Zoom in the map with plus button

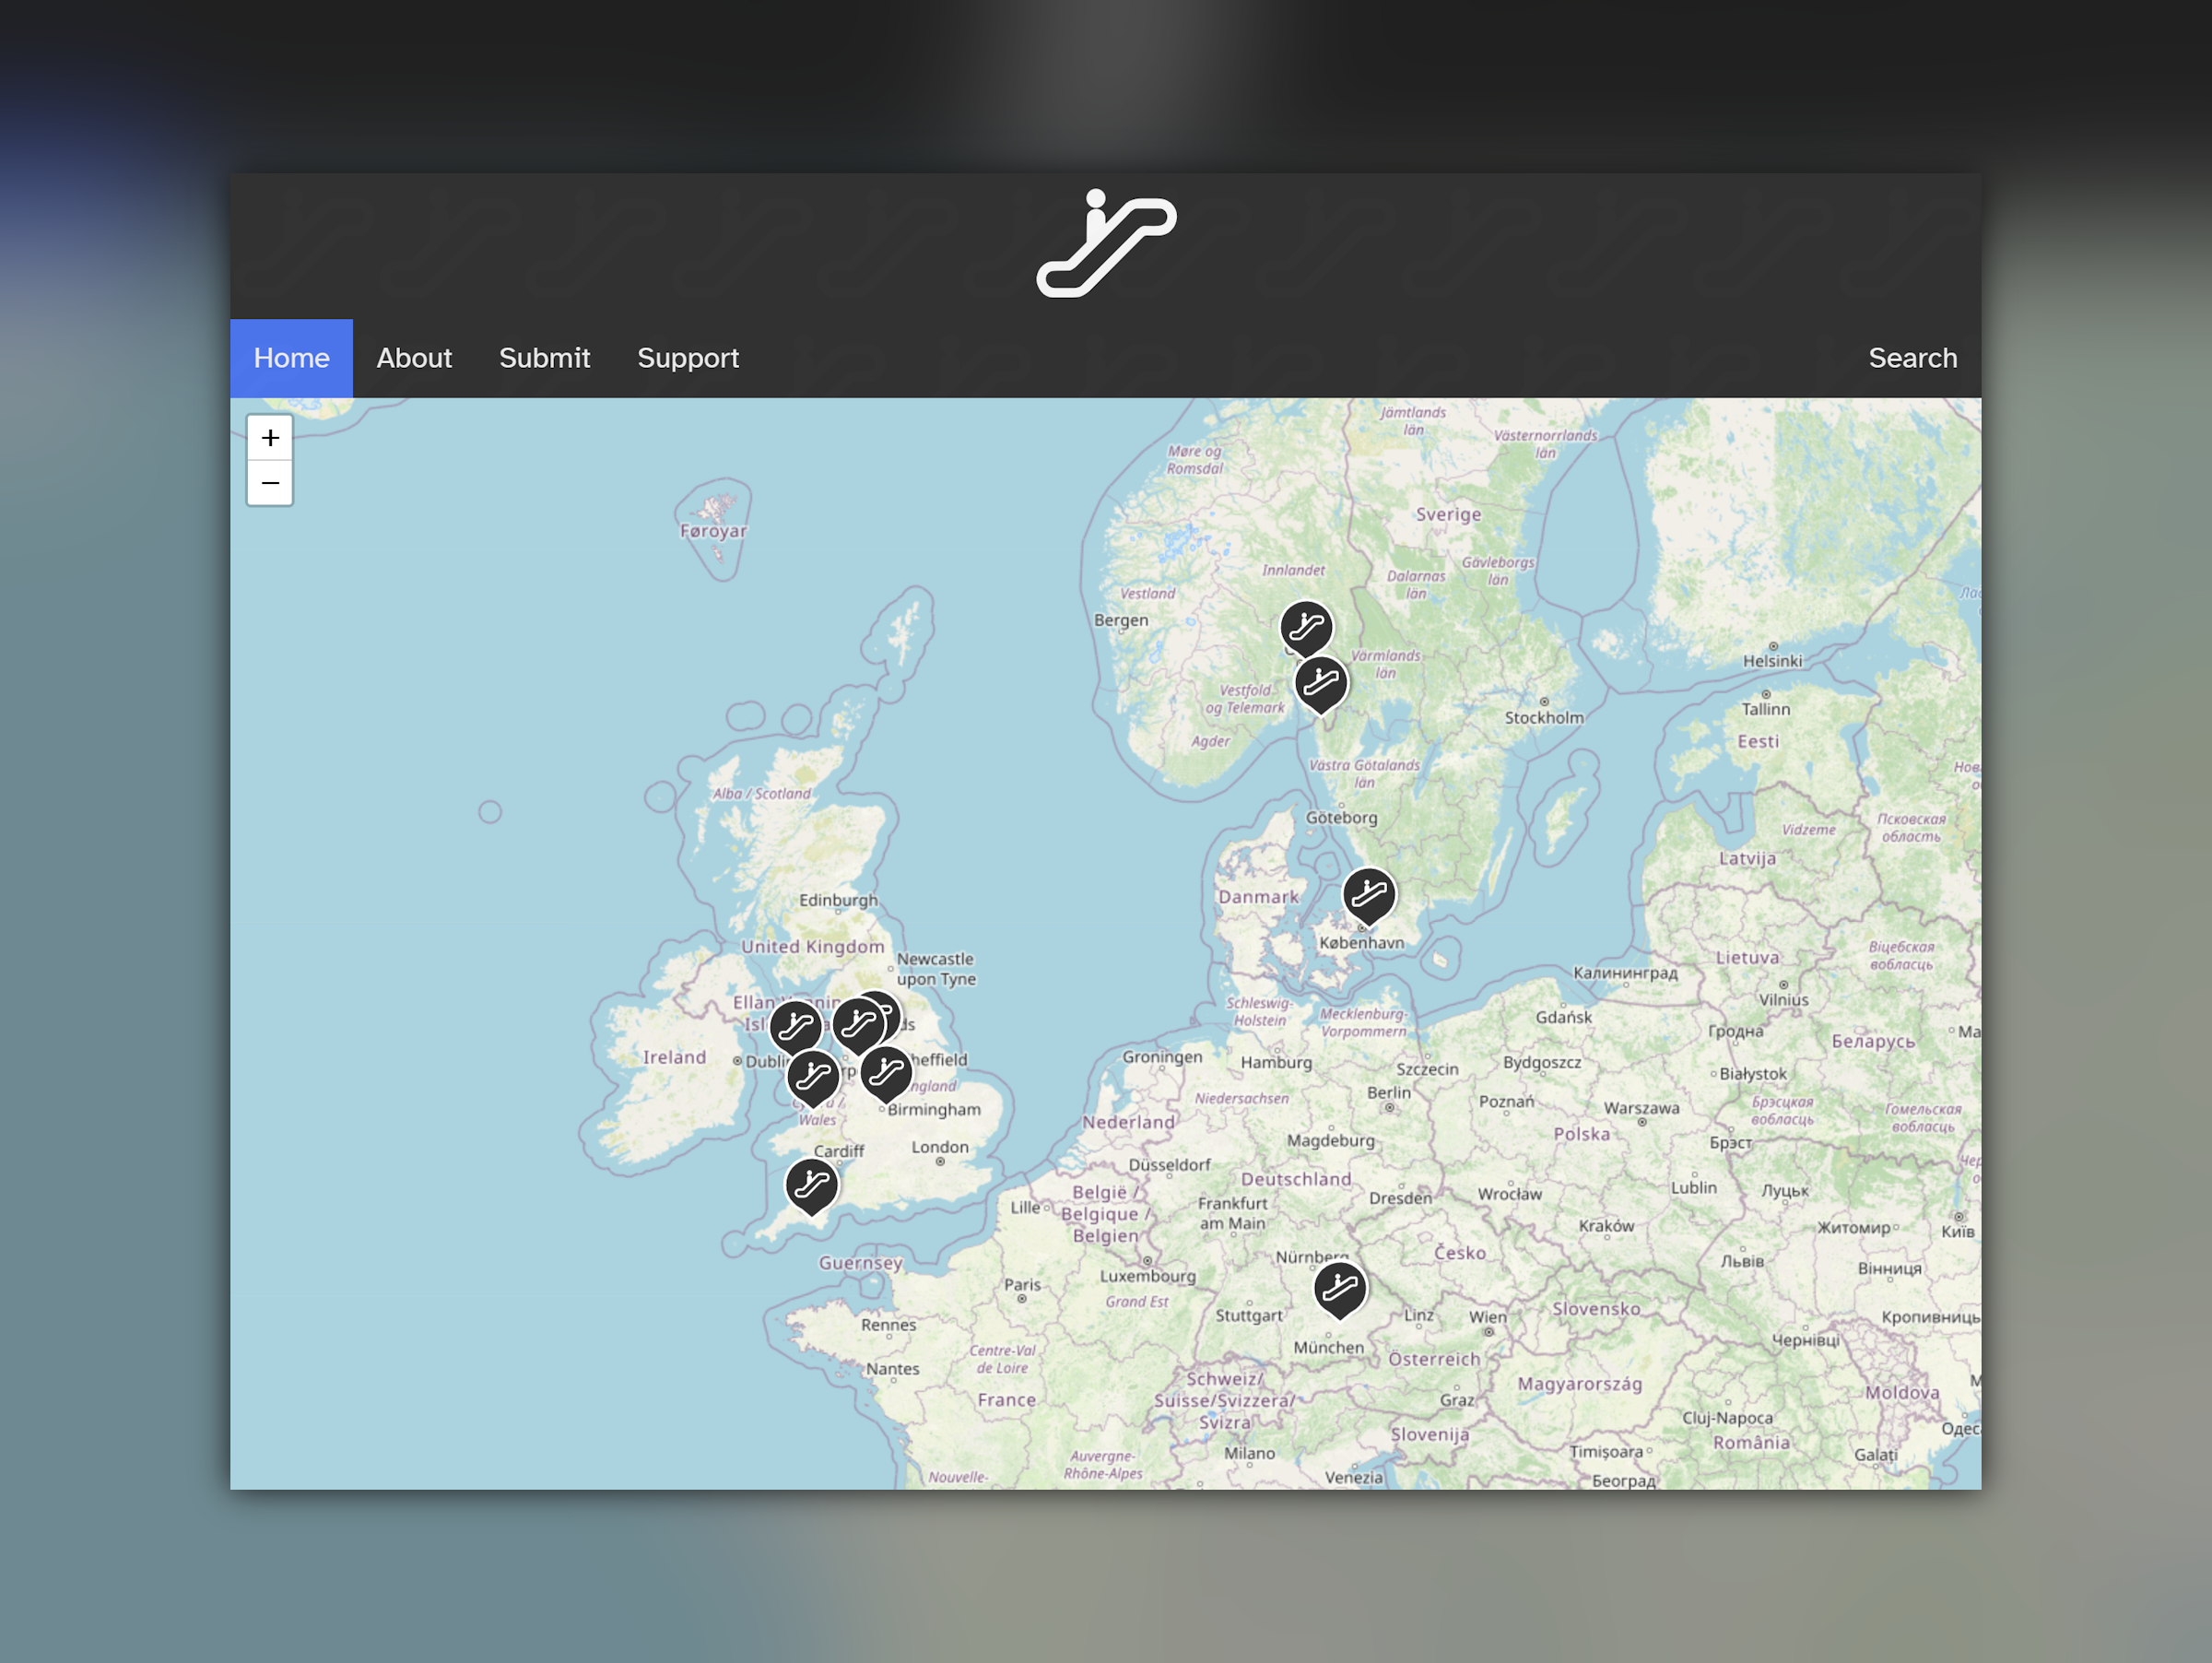click(x=270, y=438)
